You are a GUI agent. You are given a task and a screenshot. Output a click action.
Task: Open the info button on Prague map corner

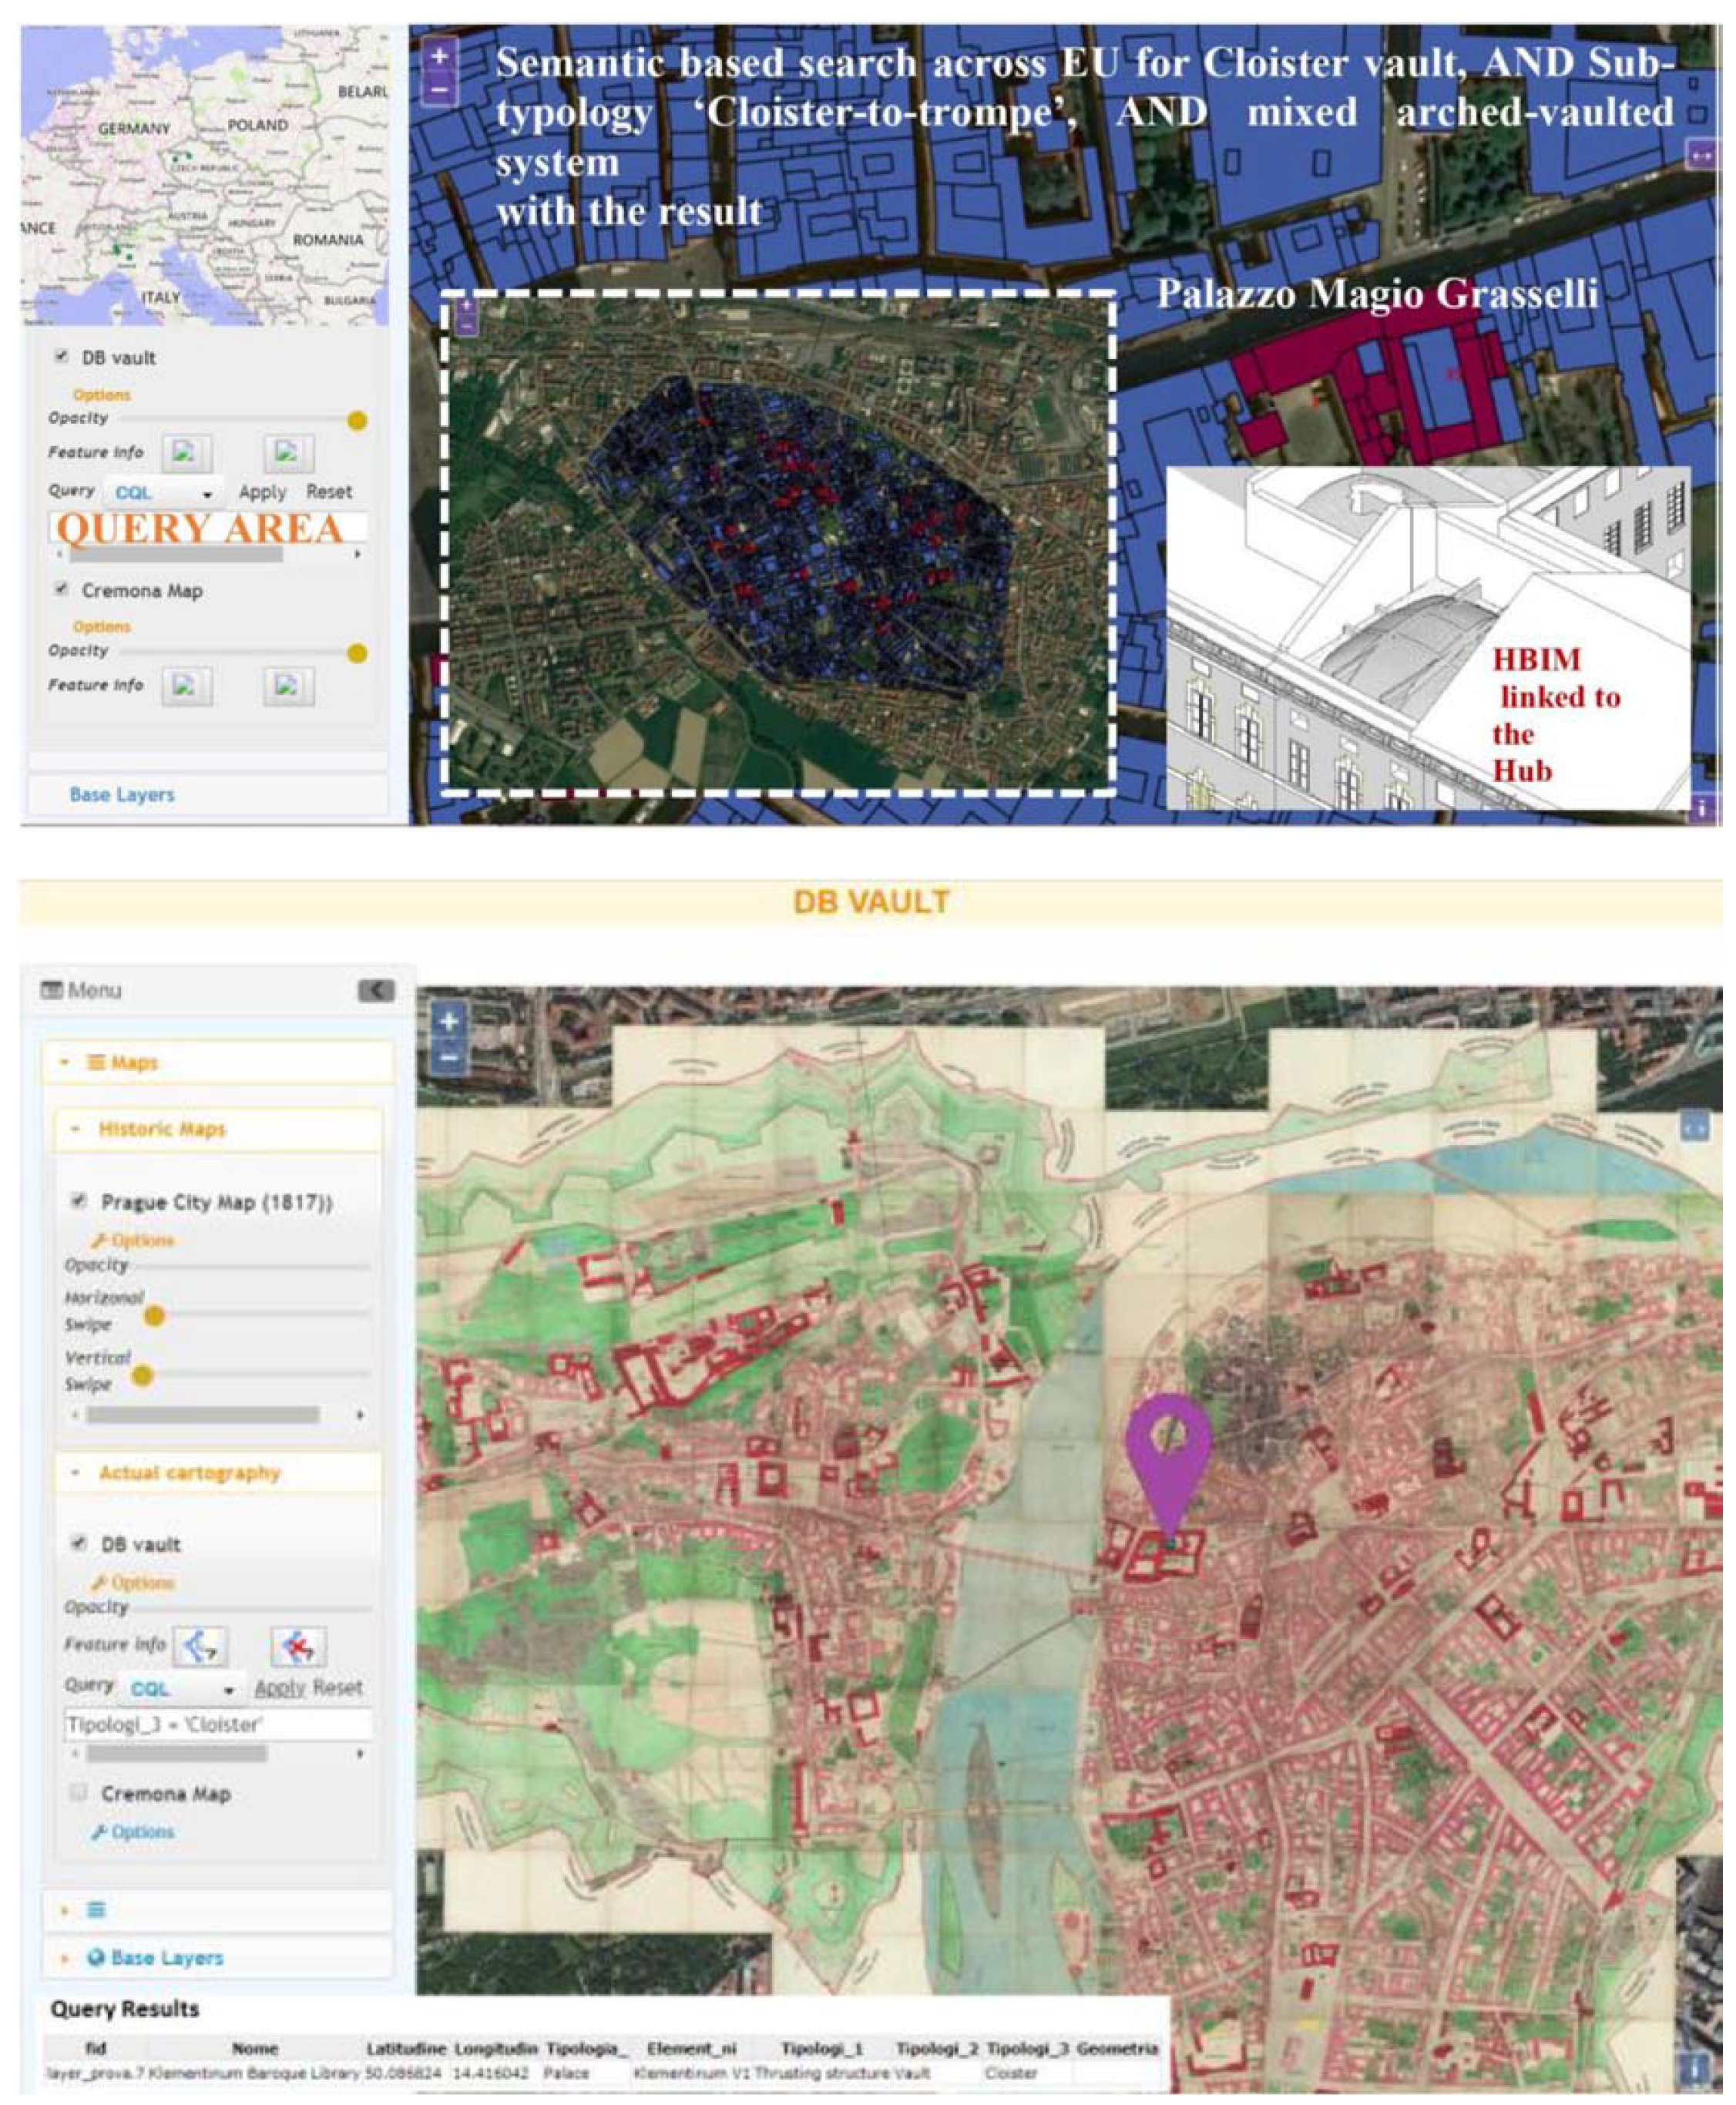[x=1692, y=2067]
